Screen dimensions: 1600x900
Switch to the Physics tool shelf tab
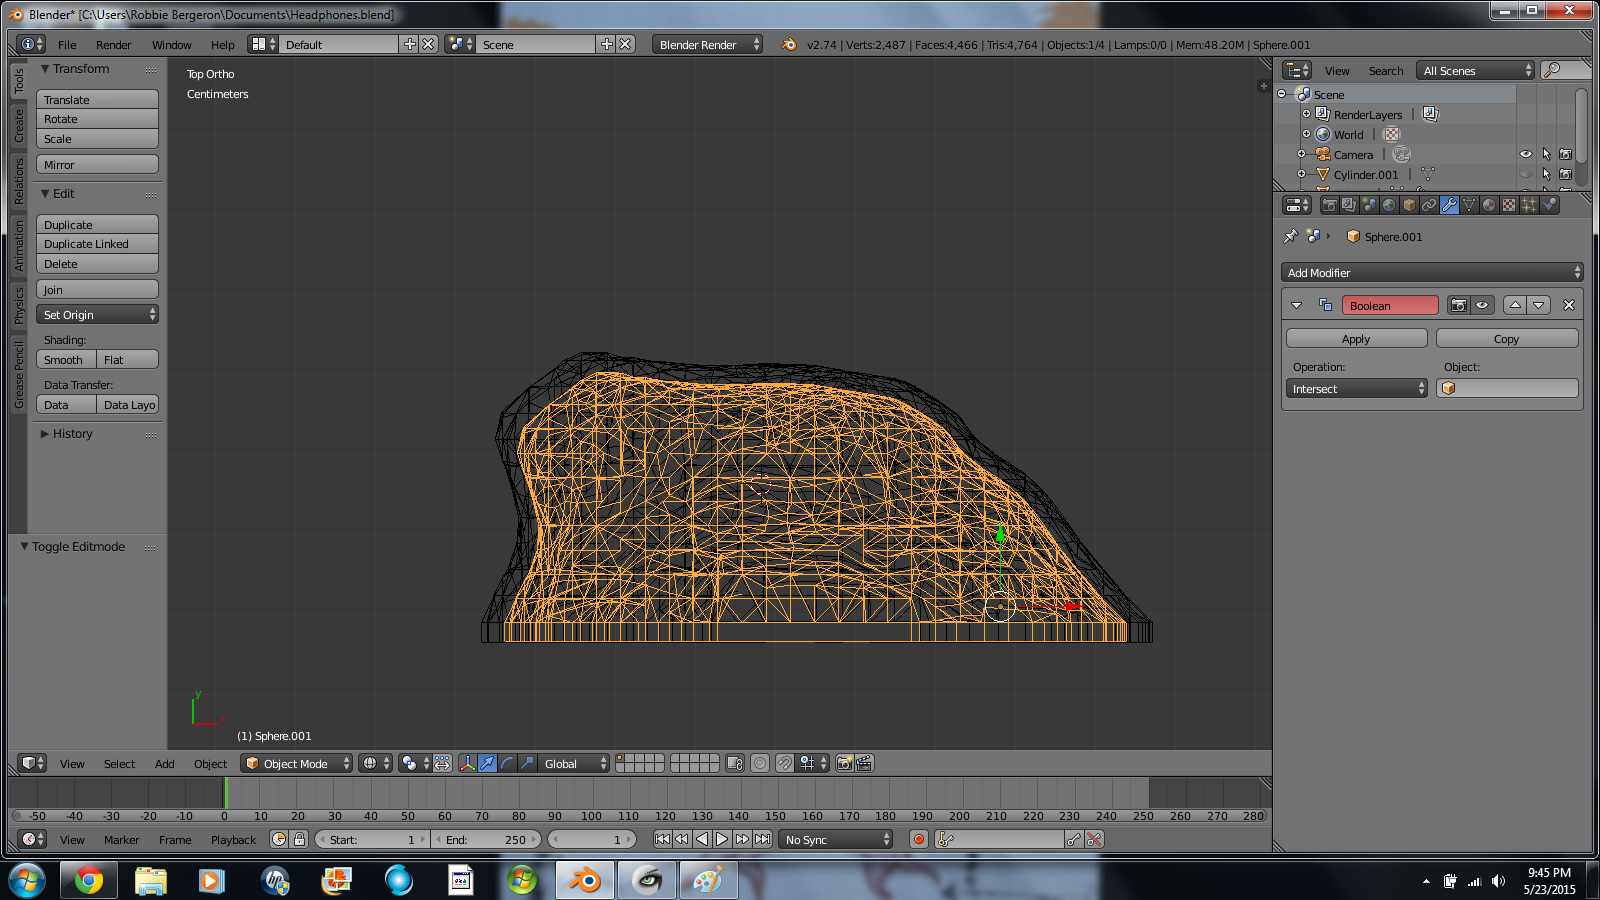pos(18,305)
